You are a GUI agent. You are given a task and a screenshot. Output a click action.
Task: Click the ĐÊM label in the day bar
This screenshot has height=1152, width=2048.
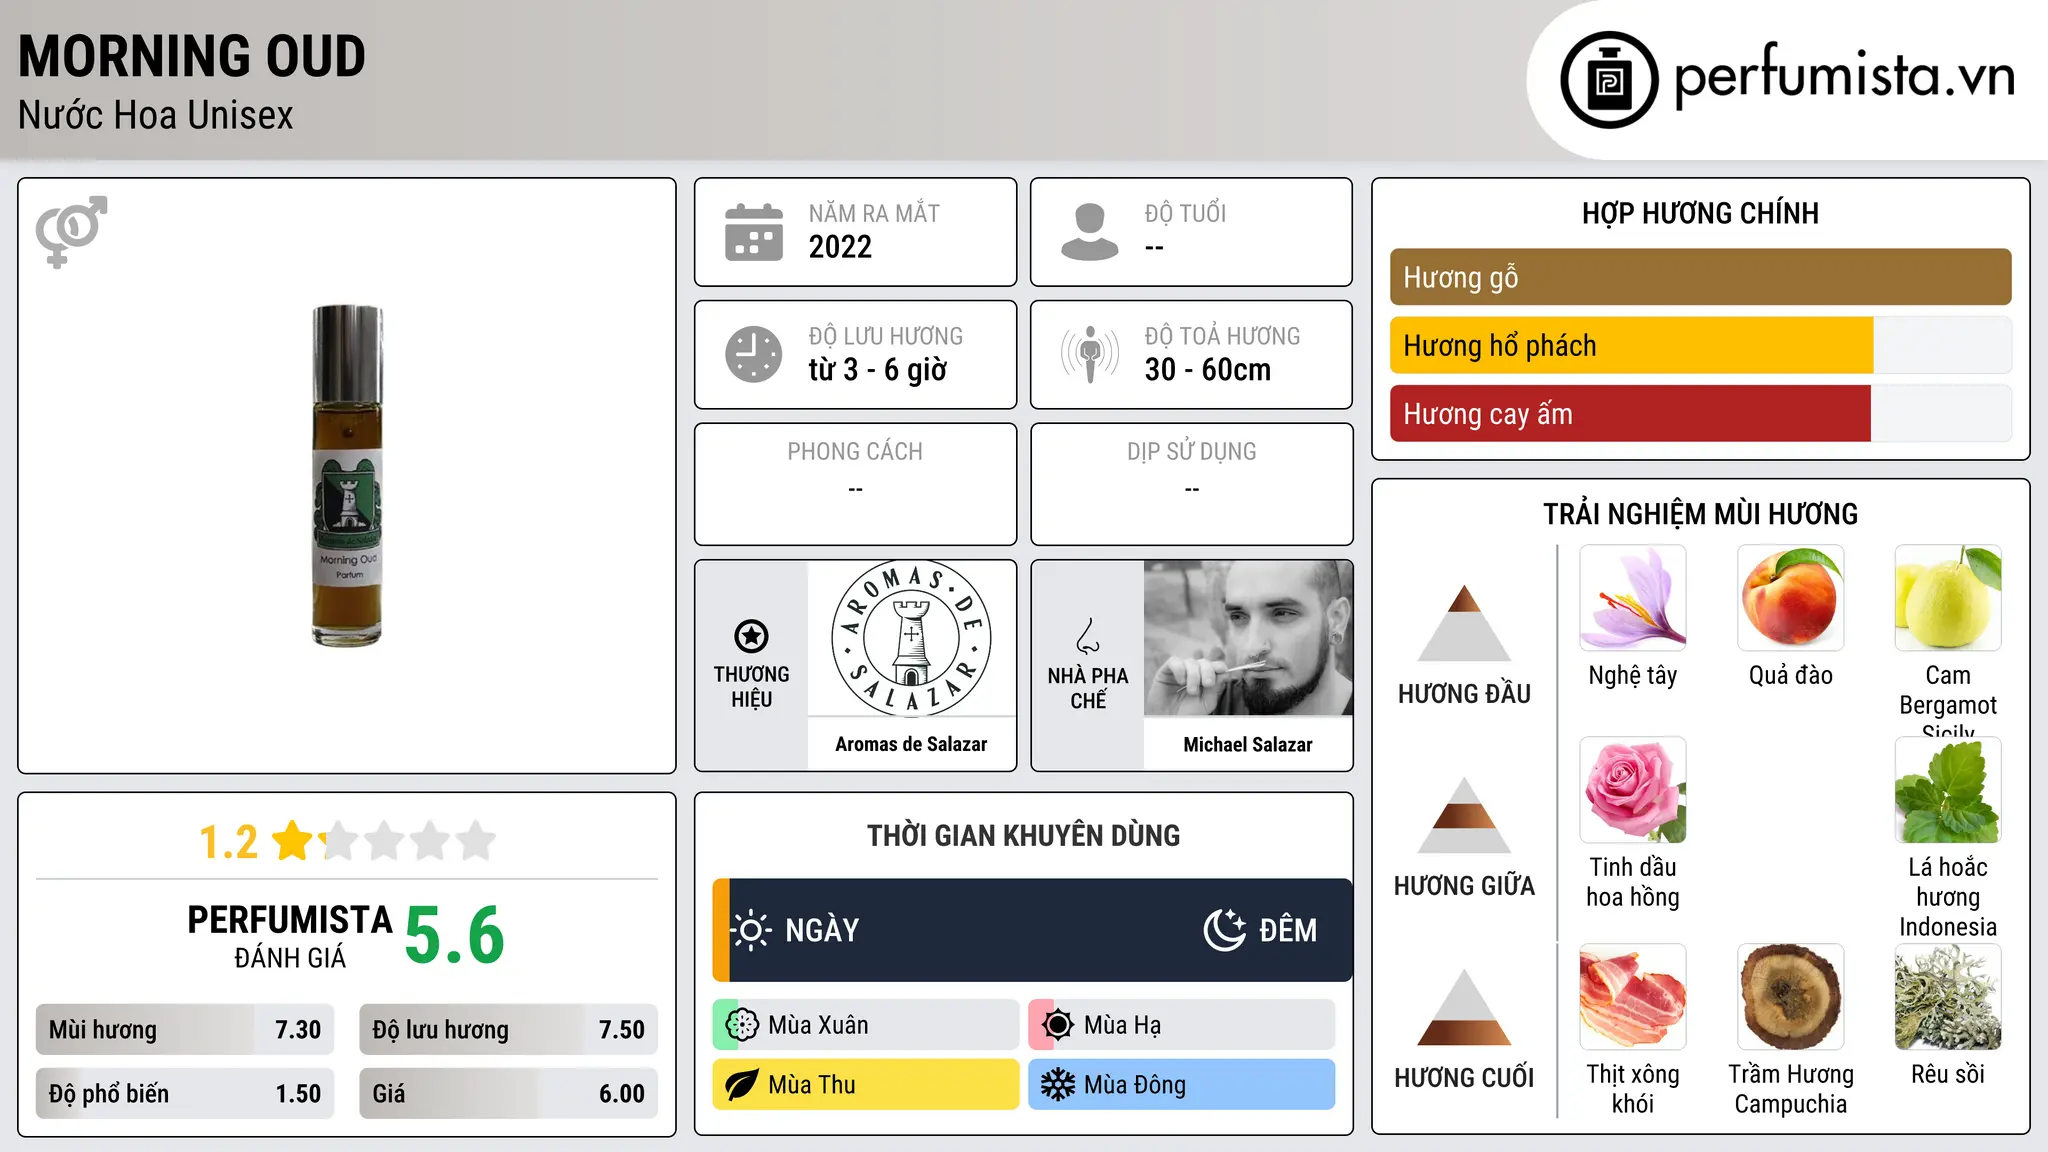point(1288,930)
